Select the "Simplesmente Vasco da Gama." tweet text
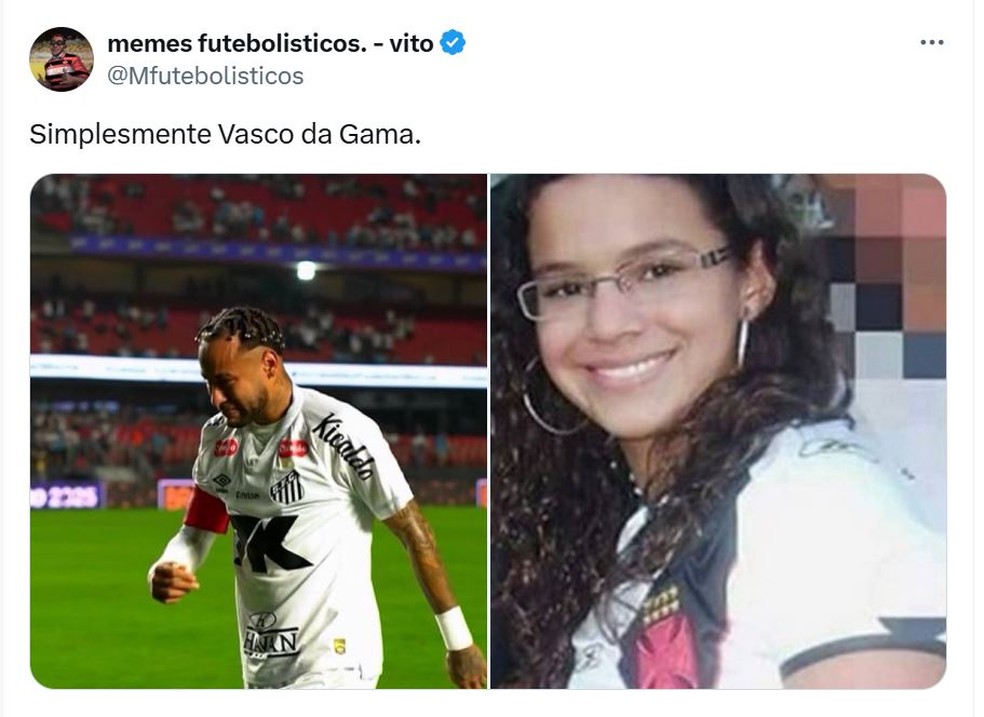Viewport: 984px width, 717px height. [225, 134]
